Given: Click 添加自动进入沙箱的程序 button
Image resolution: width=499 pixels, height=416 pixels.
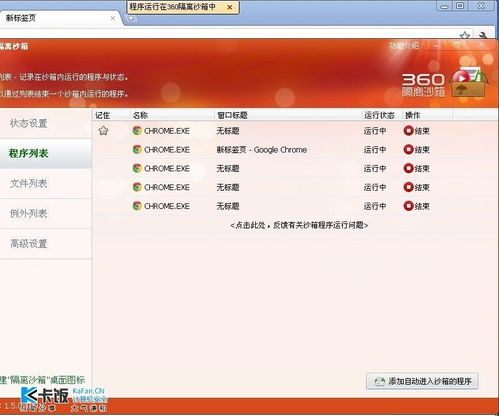Looking at the screenshot, I should [422, 381].
